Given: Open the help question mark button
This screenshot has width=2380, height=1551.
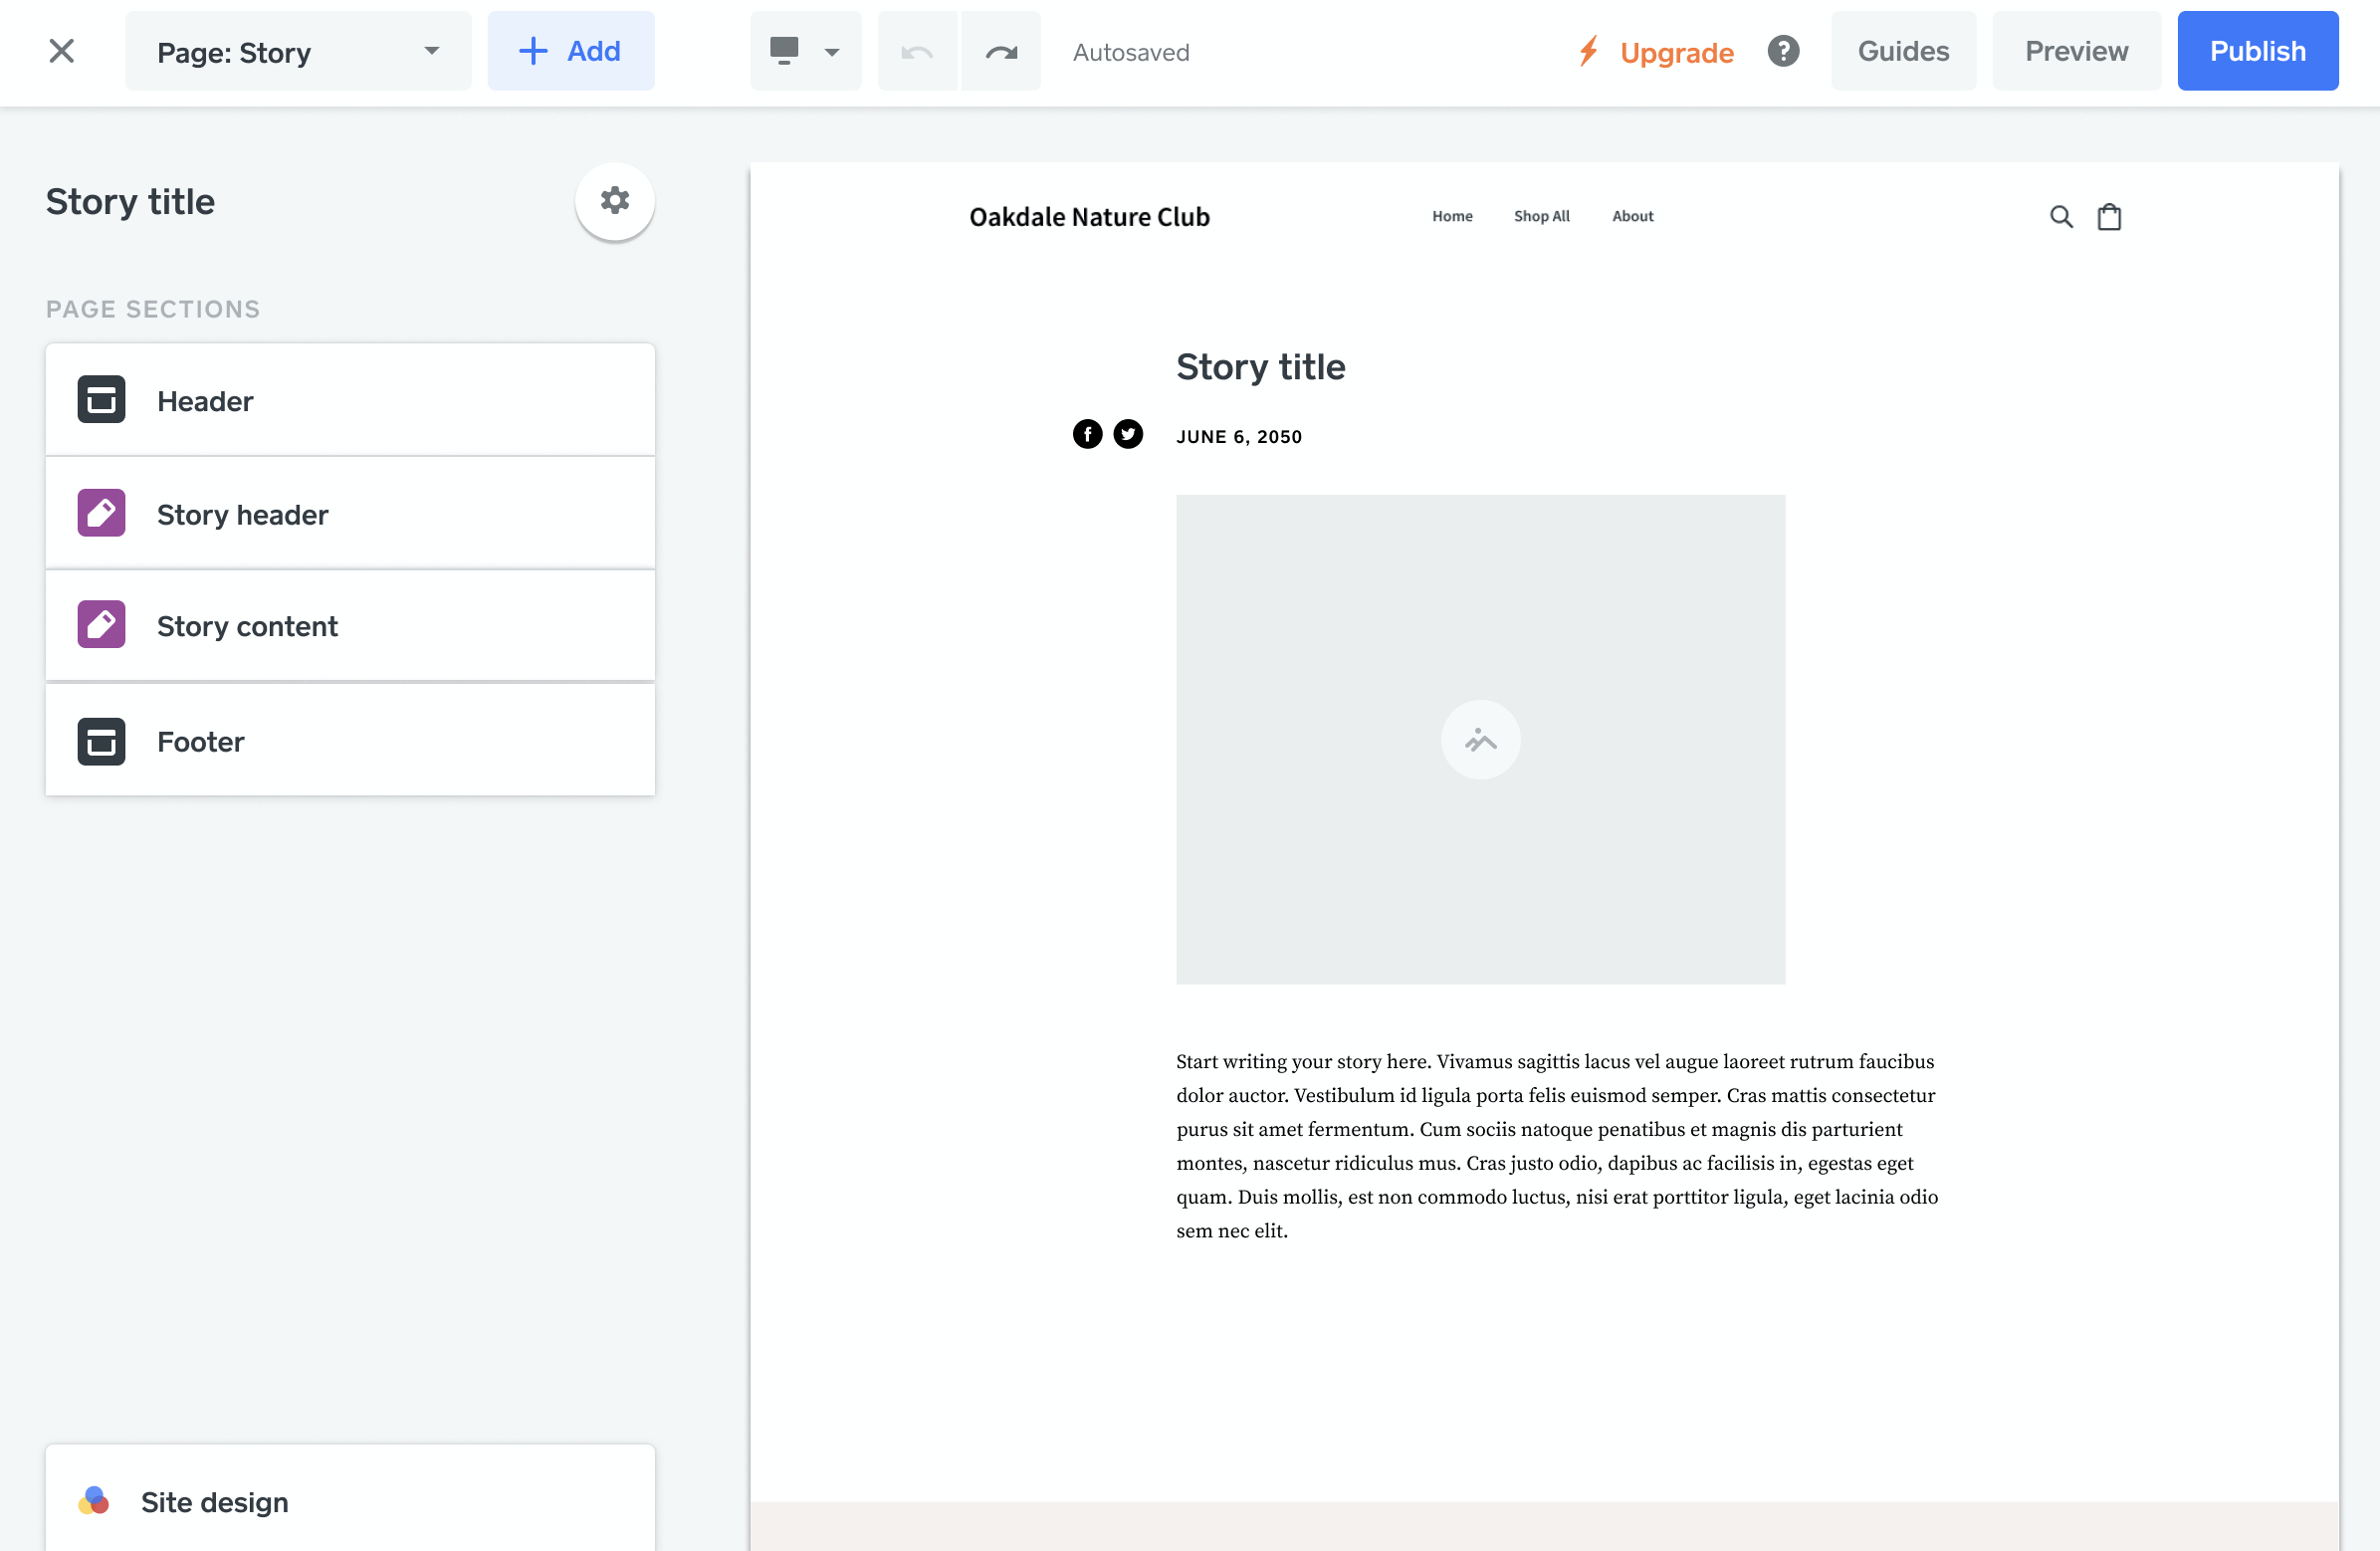Looking at the screenshot, I should click(1784, 51).
